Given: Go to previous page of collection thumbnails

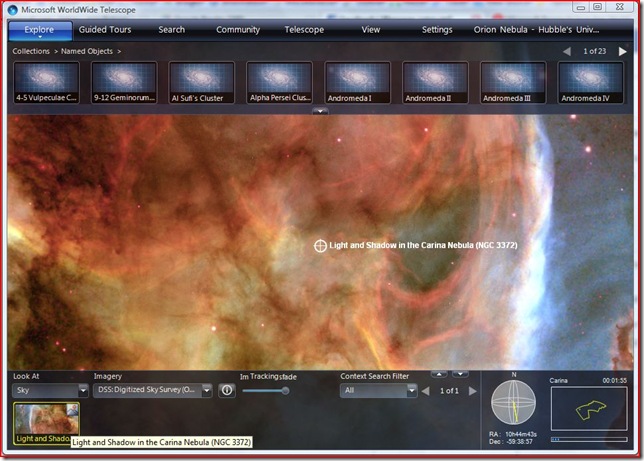Looking at the screenshot, I should coord(567,51).
